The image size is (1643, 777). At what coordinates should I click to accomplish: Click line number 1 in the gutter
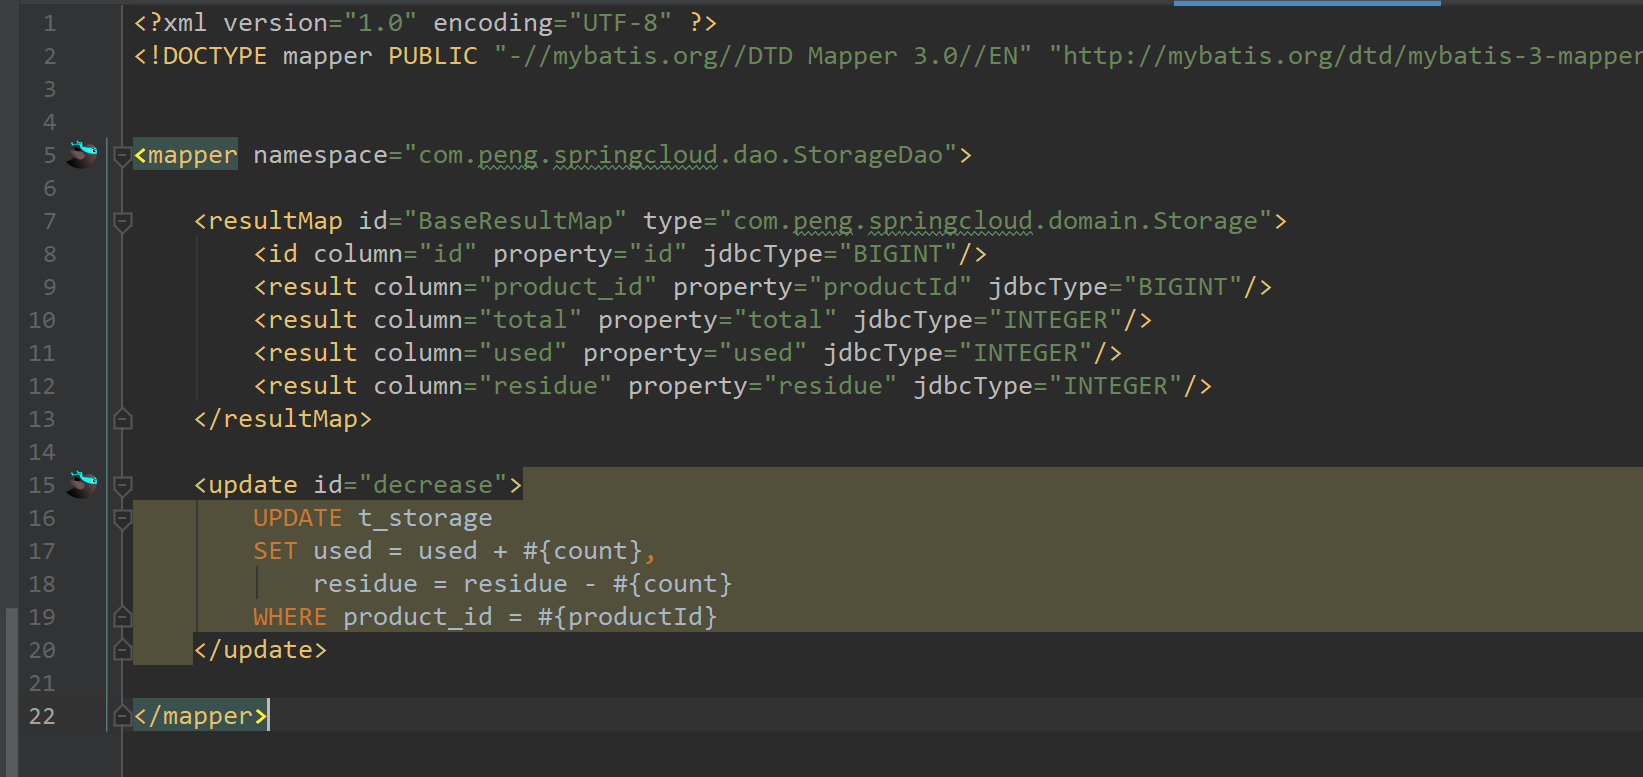(49, 23)
